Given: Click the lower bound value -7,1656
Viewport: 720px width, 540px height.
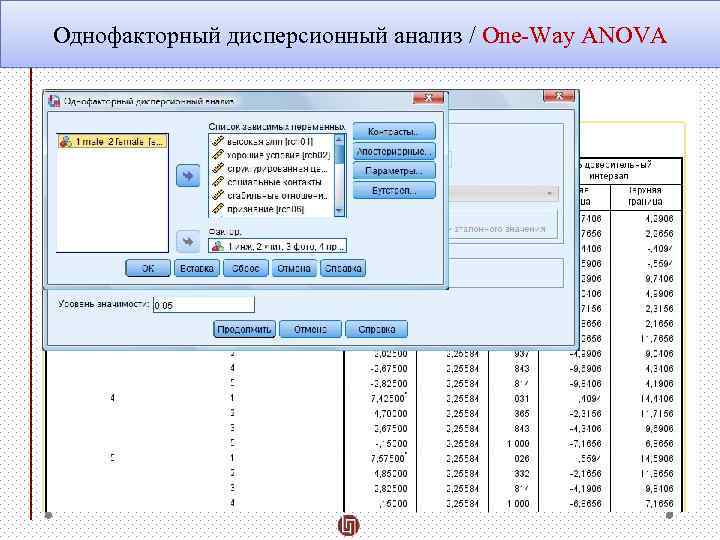Looking at the screenshot, I should (x=585, y=444).
